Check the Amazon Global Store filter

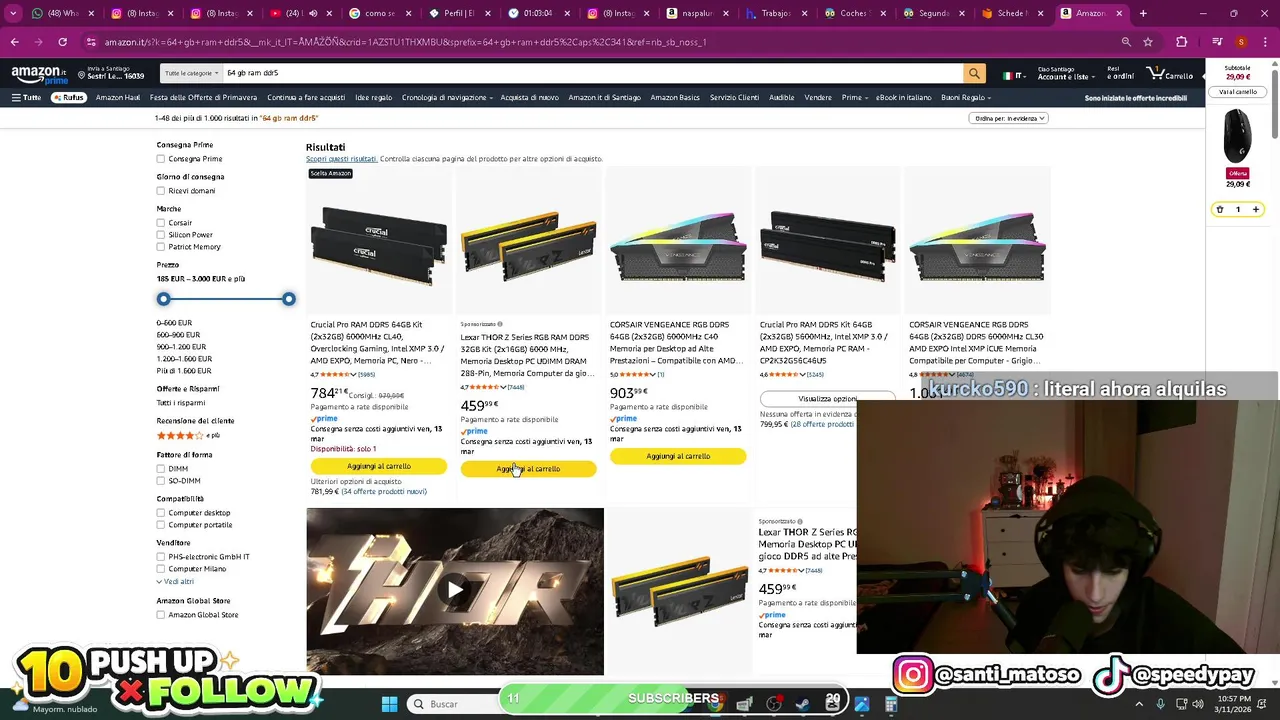tap(160, 615)
